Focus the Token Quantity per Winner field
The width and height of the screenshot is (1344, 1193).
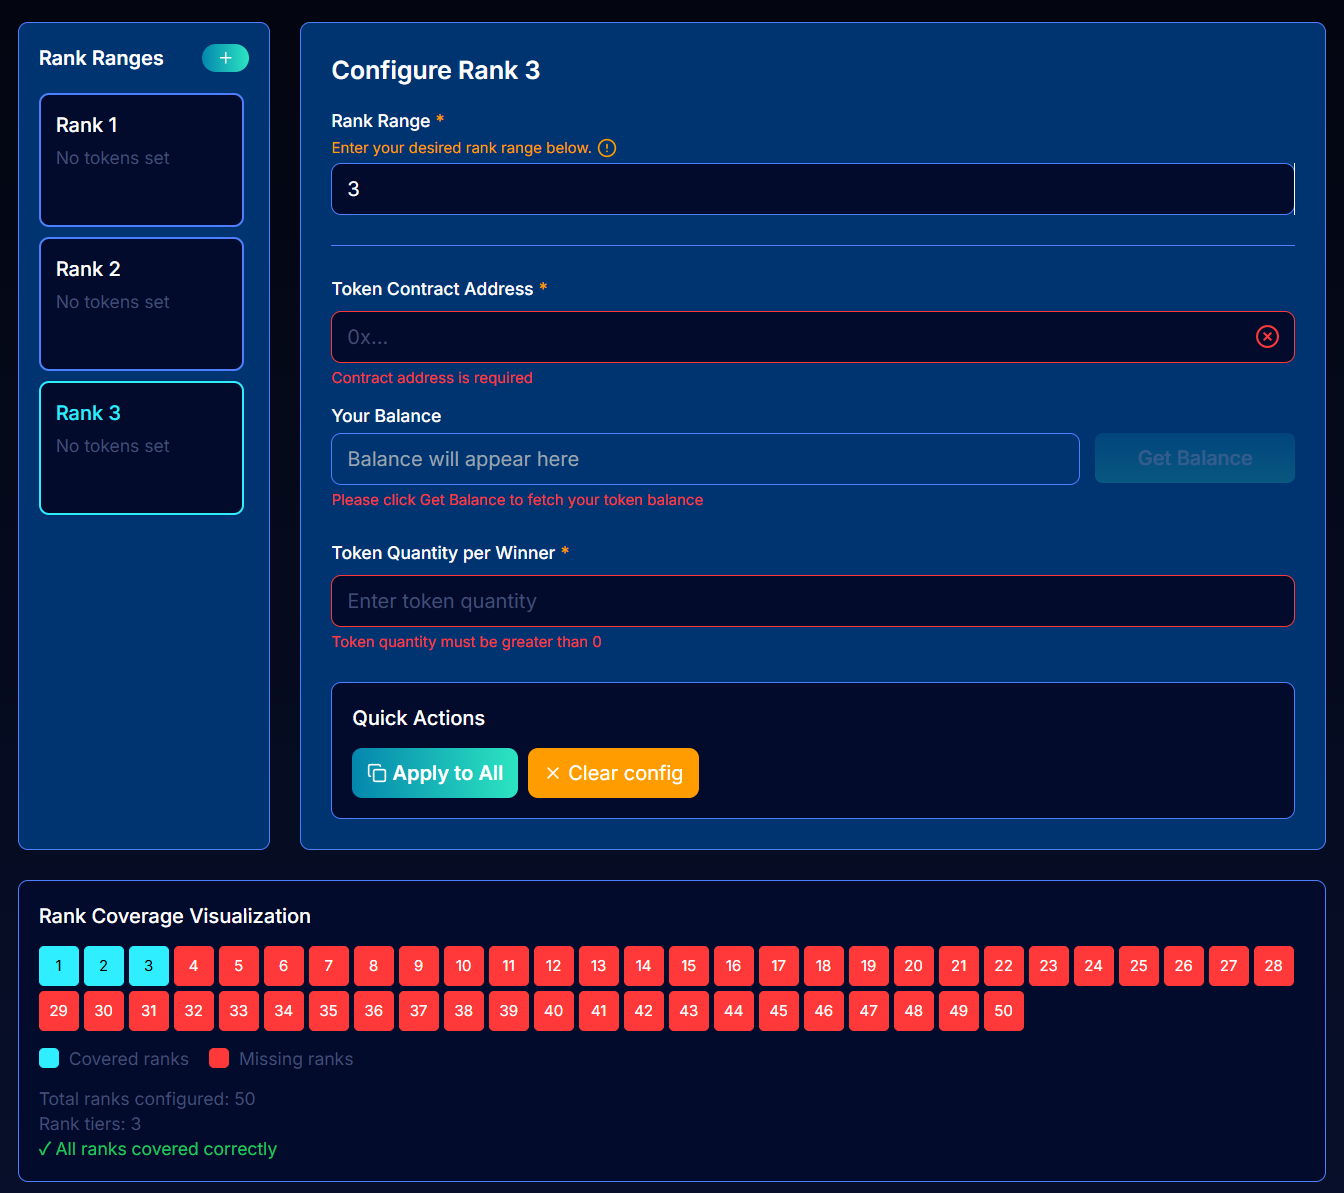point(812,601)
